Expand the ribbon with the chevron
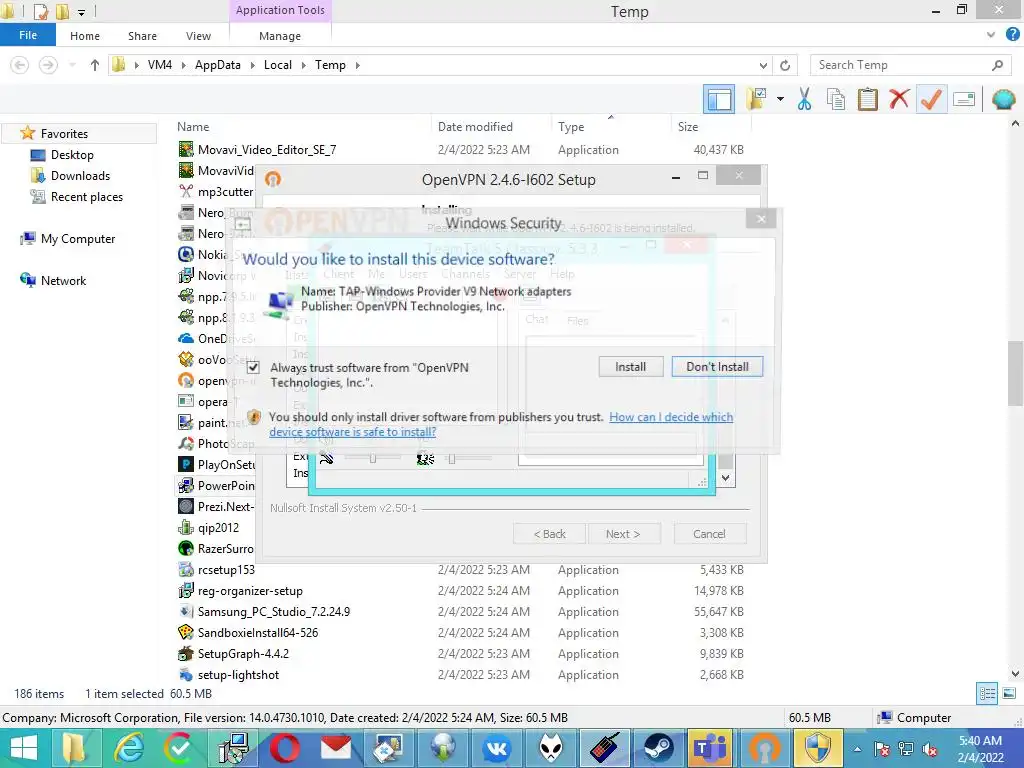1024x768 pixels. 991,35
